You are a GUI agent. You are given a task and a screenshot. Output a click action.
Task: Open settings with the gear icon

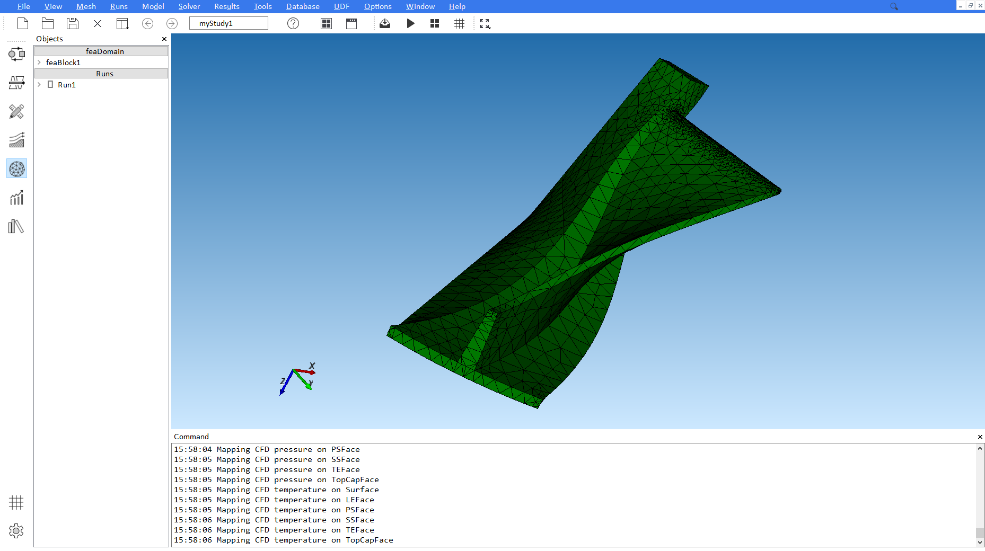coord(16,531)
